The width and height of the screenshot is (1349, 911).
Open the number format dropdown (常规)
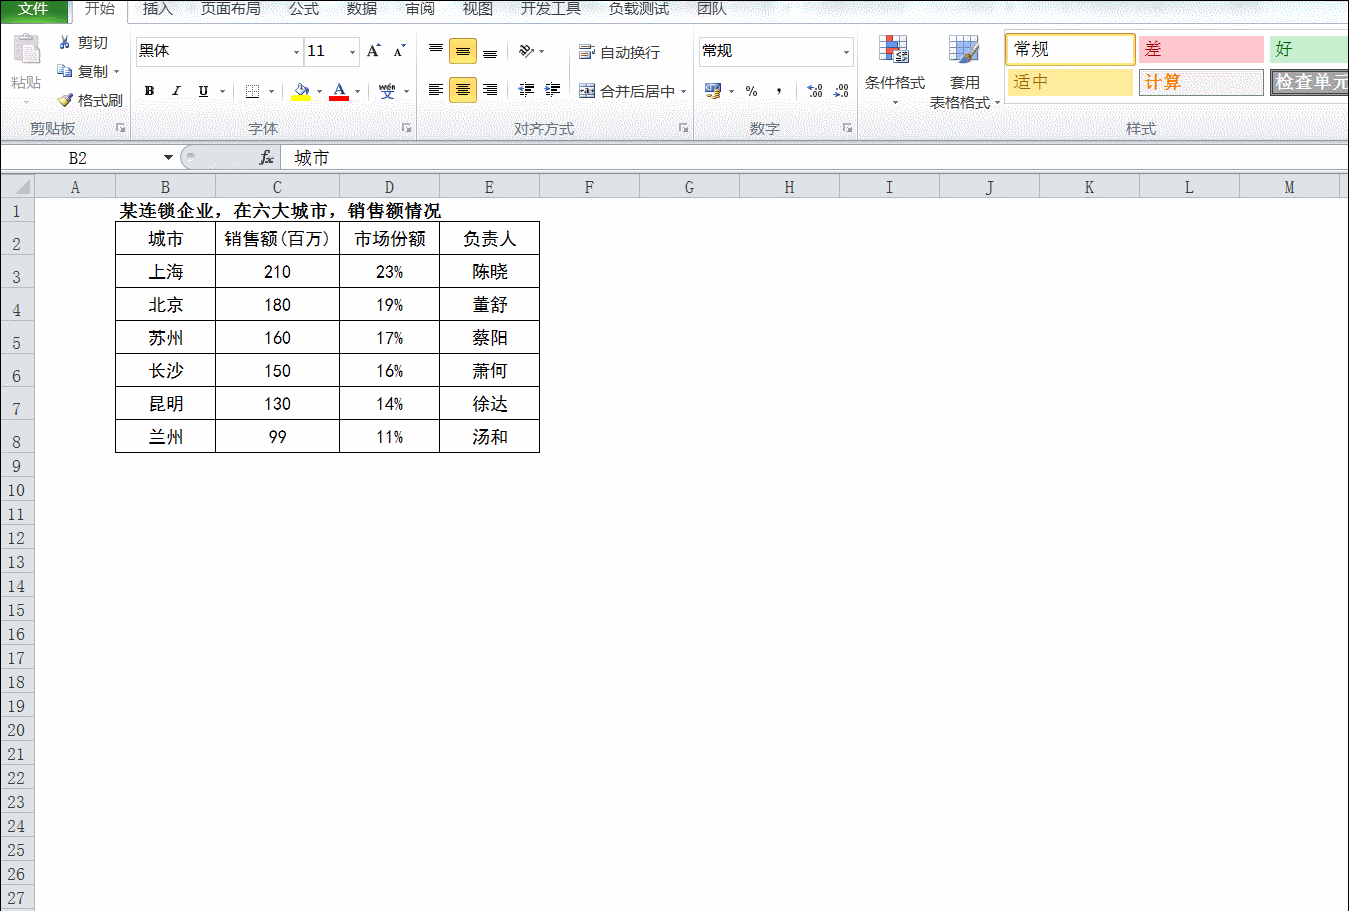tap(846, 52)
